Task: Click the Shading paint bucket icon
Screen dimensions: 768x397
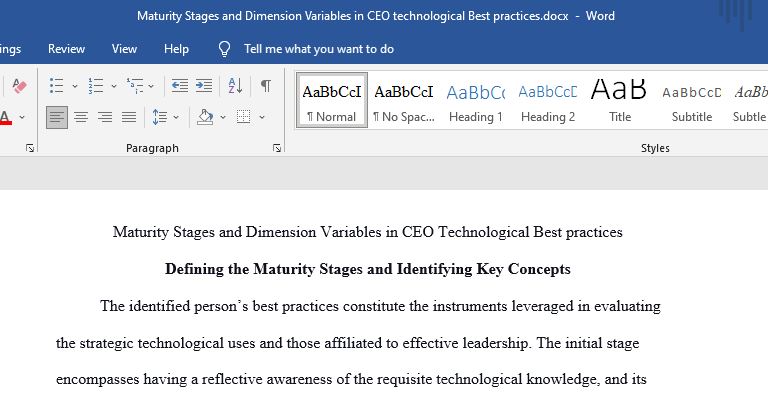Action: (205, 117)
